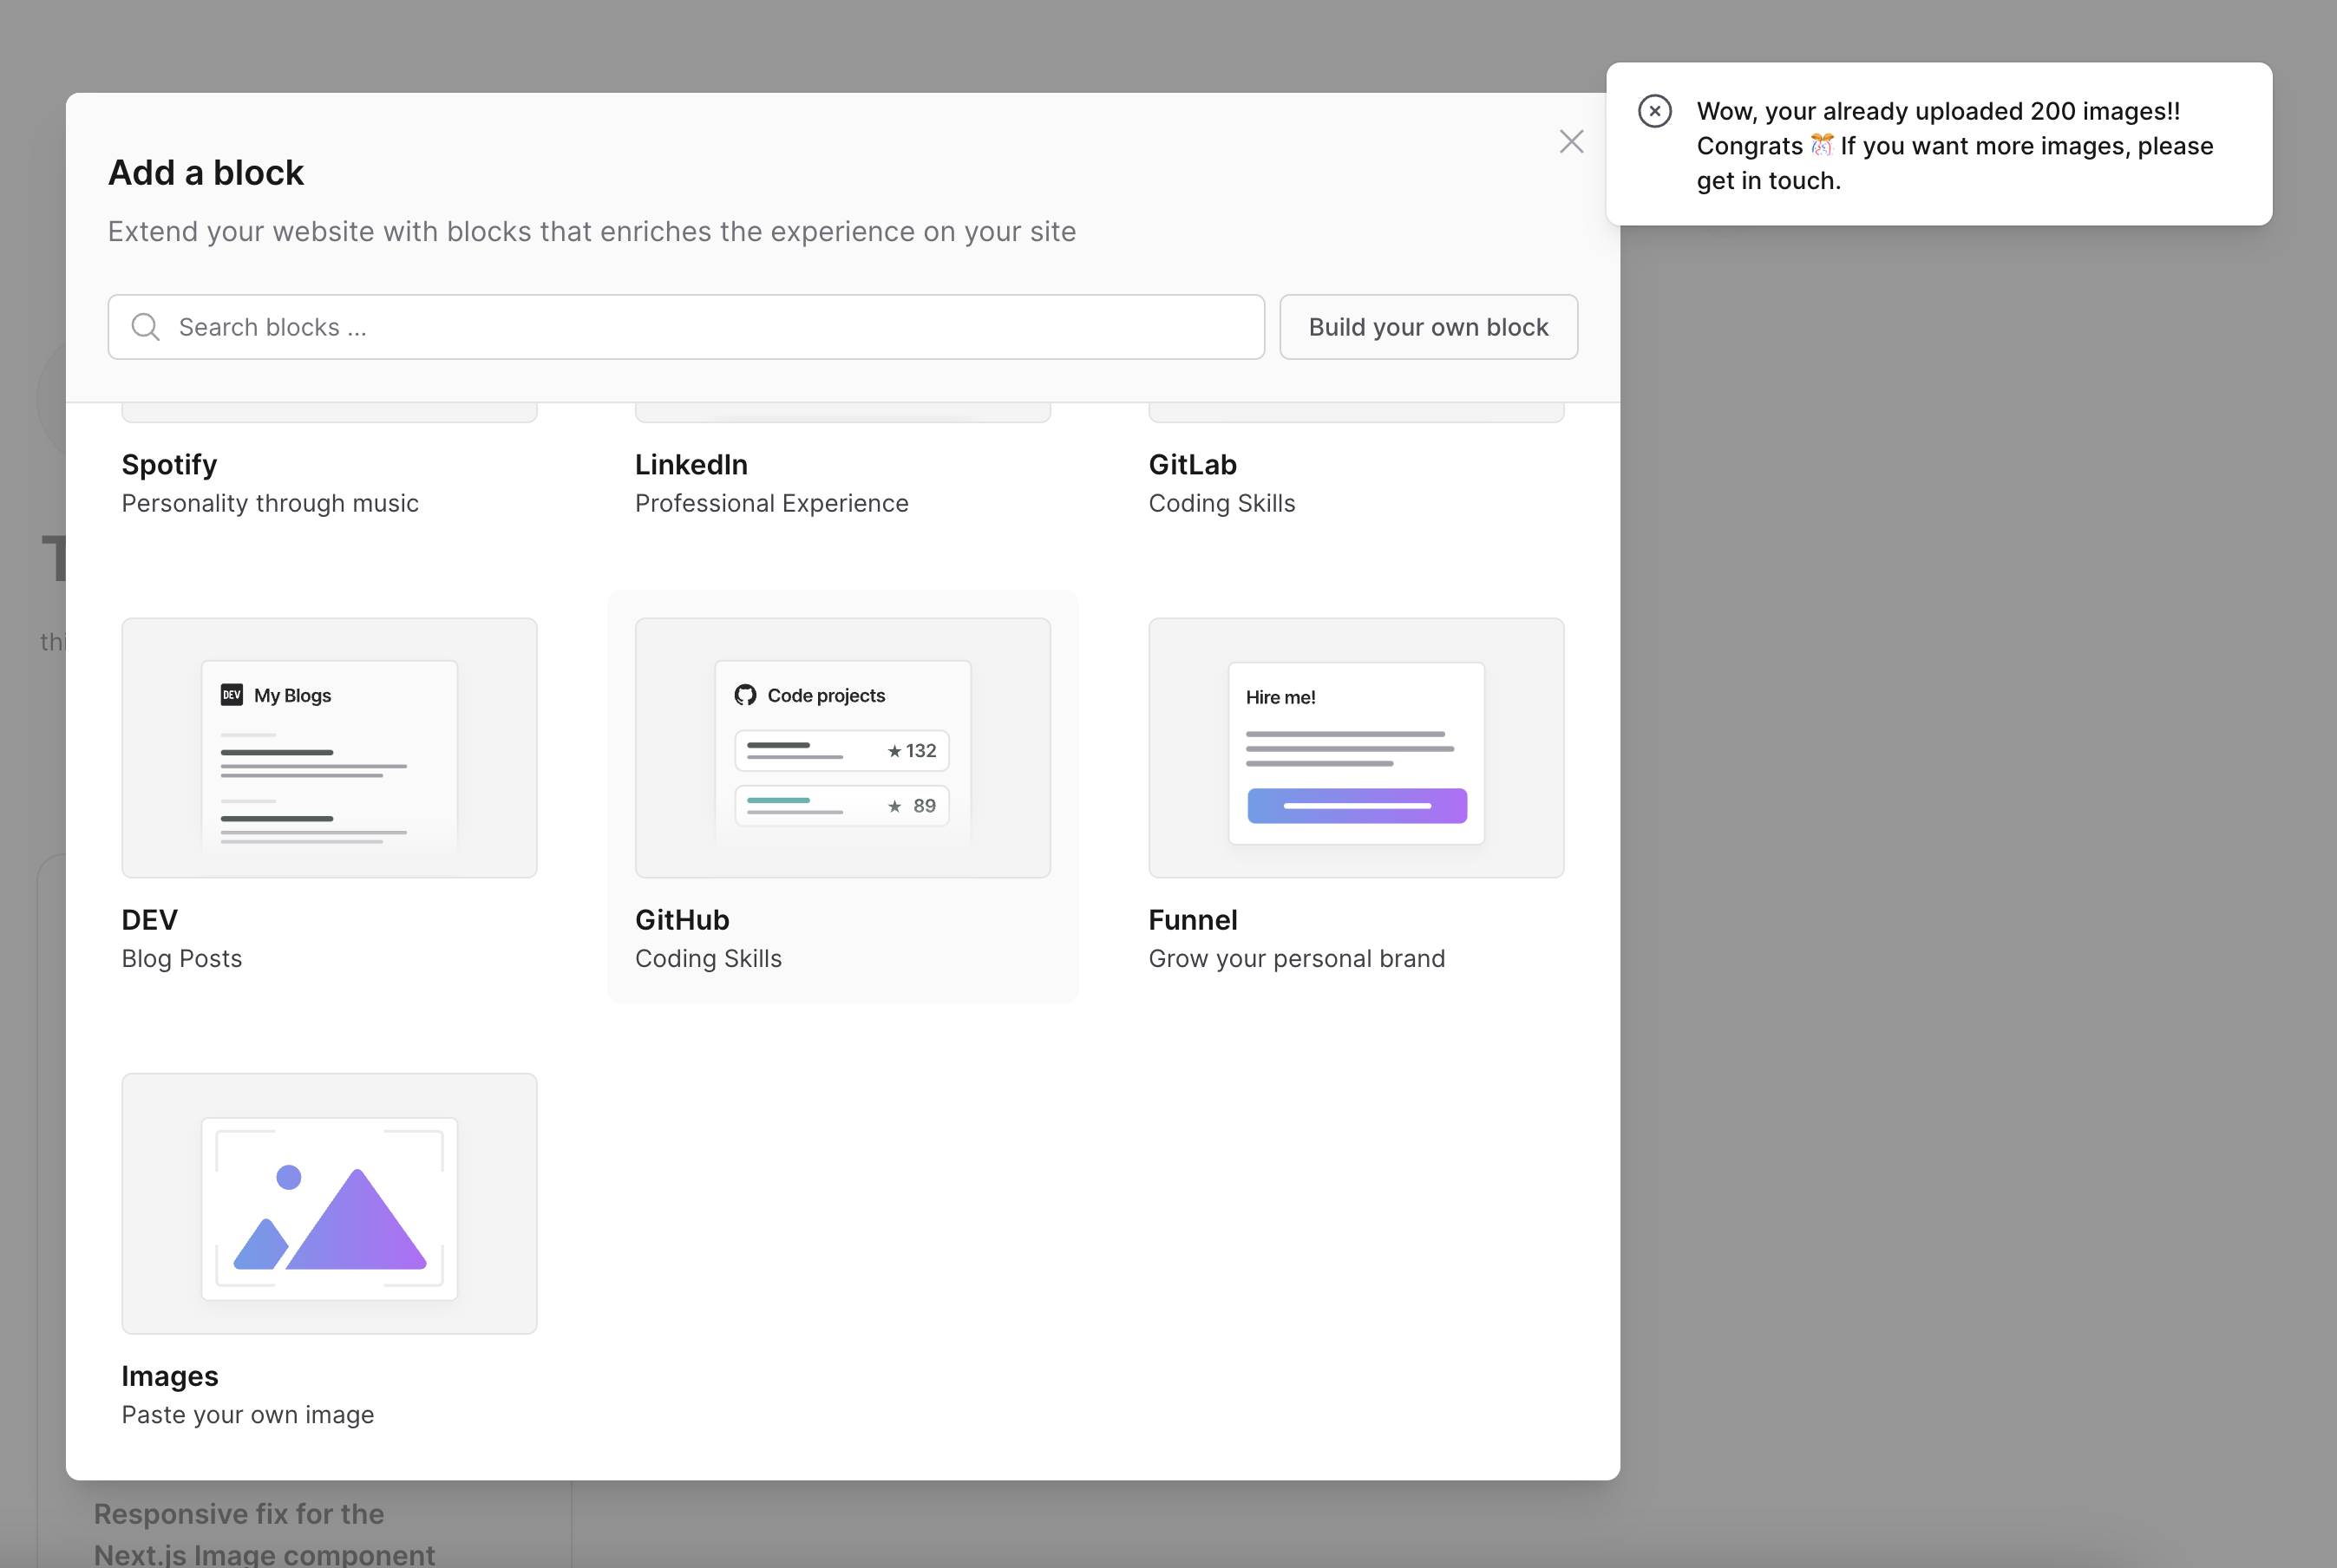Click the X to close the Add a block dialog
The height and width of the screenshot is (1568, 2337).
(1571, 141)
